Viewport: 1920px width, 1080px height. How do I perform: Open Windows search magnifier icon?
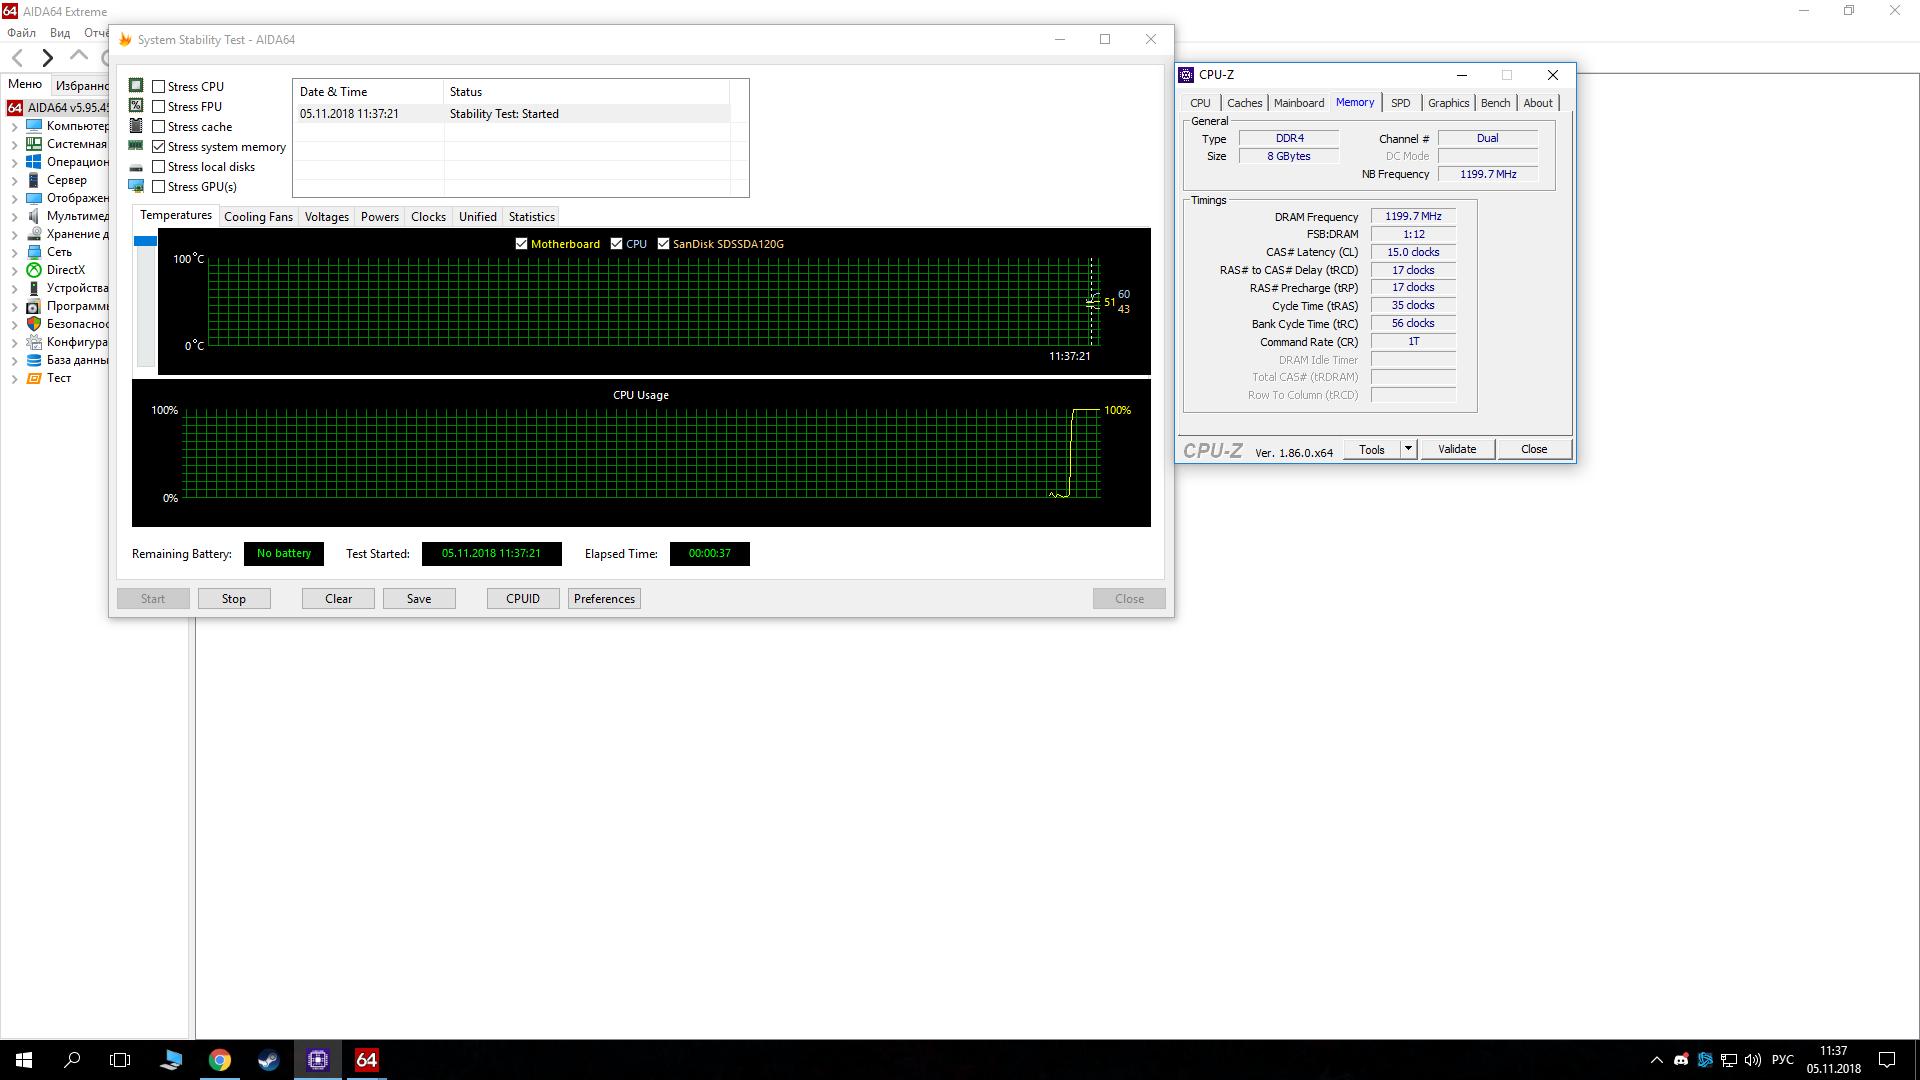click(72, 1060)
